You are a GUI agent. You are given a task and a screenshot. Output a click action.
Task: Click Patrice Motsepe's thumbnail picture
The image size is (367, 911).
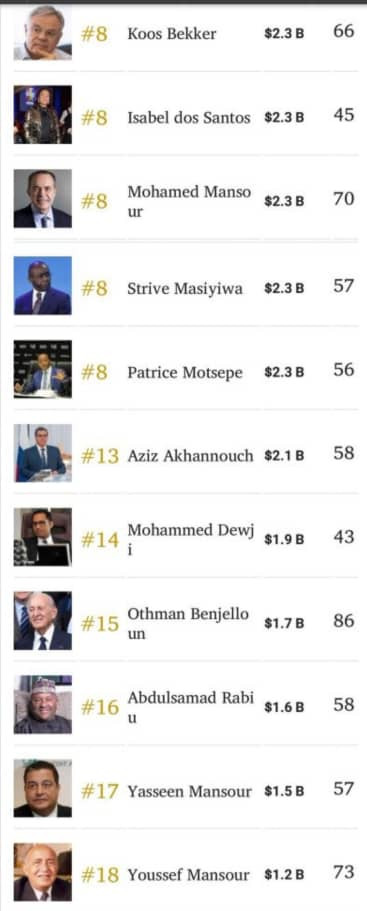(43, 369)
